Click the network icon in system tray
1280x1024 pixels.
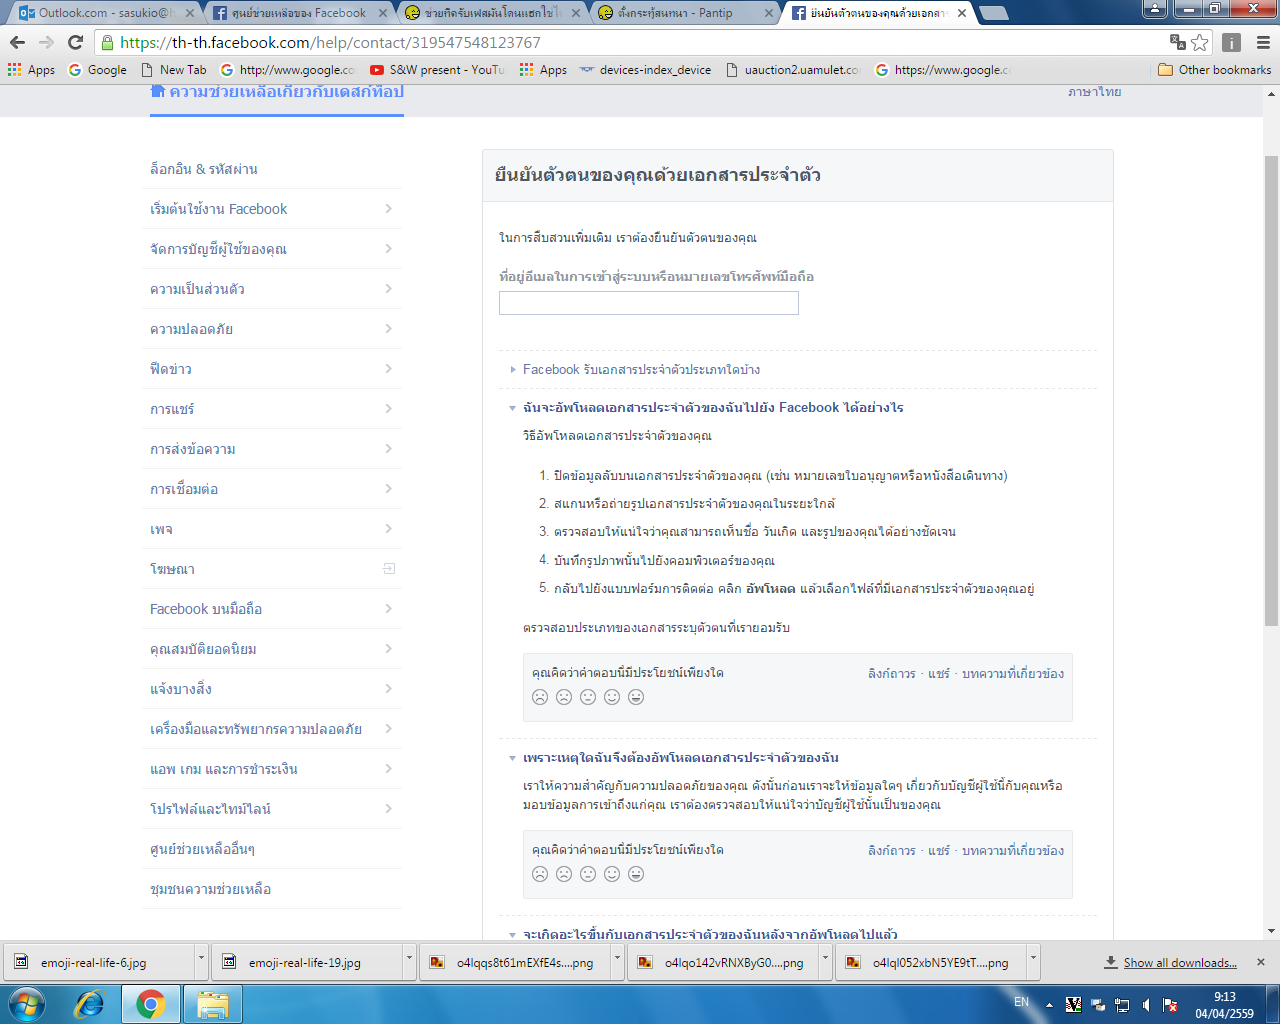tap(1122, 1005)
